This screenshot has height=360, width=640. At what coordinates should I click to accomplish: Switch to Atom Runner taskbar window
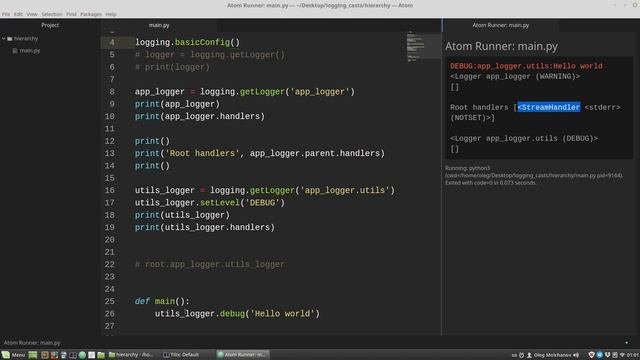(242, 355)
